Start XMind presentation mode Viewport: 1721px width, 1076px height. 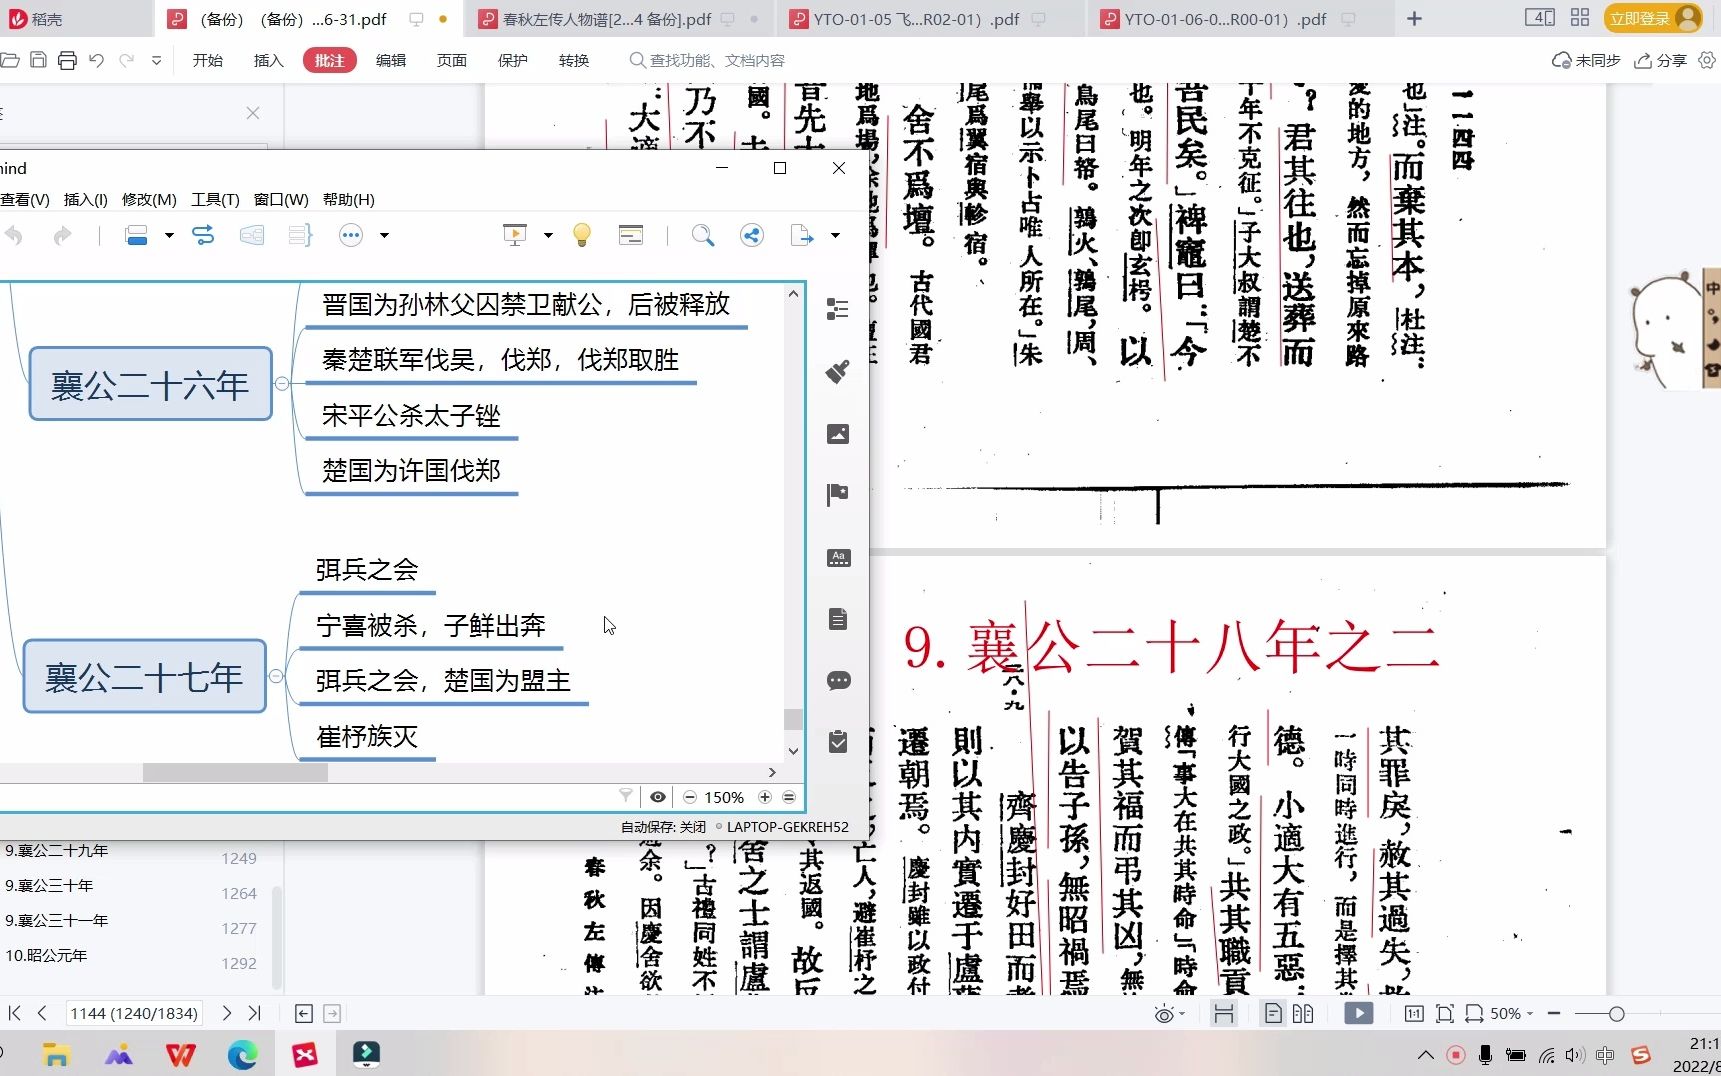click(514, 236)
